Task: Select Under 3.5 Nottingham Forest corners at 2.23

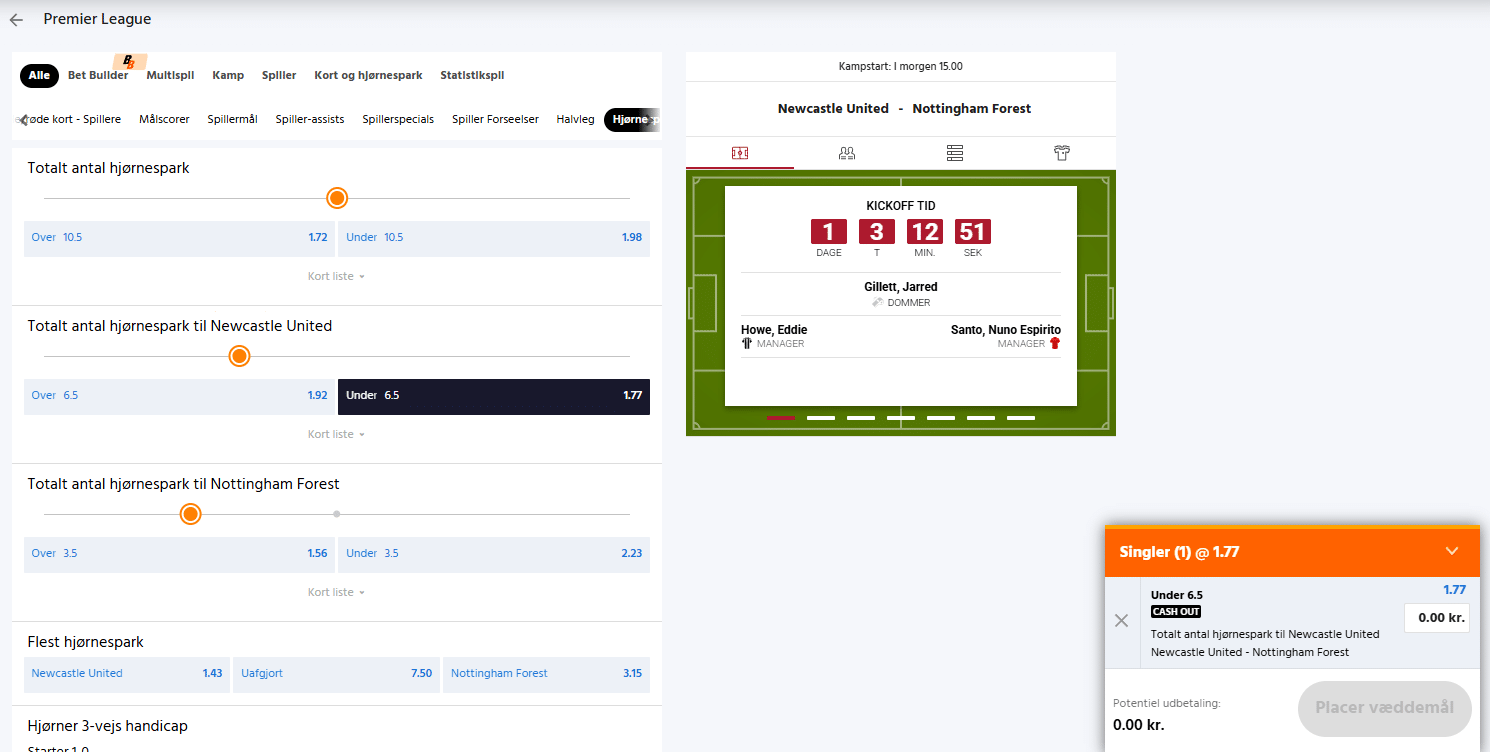Action: point(494,554)
